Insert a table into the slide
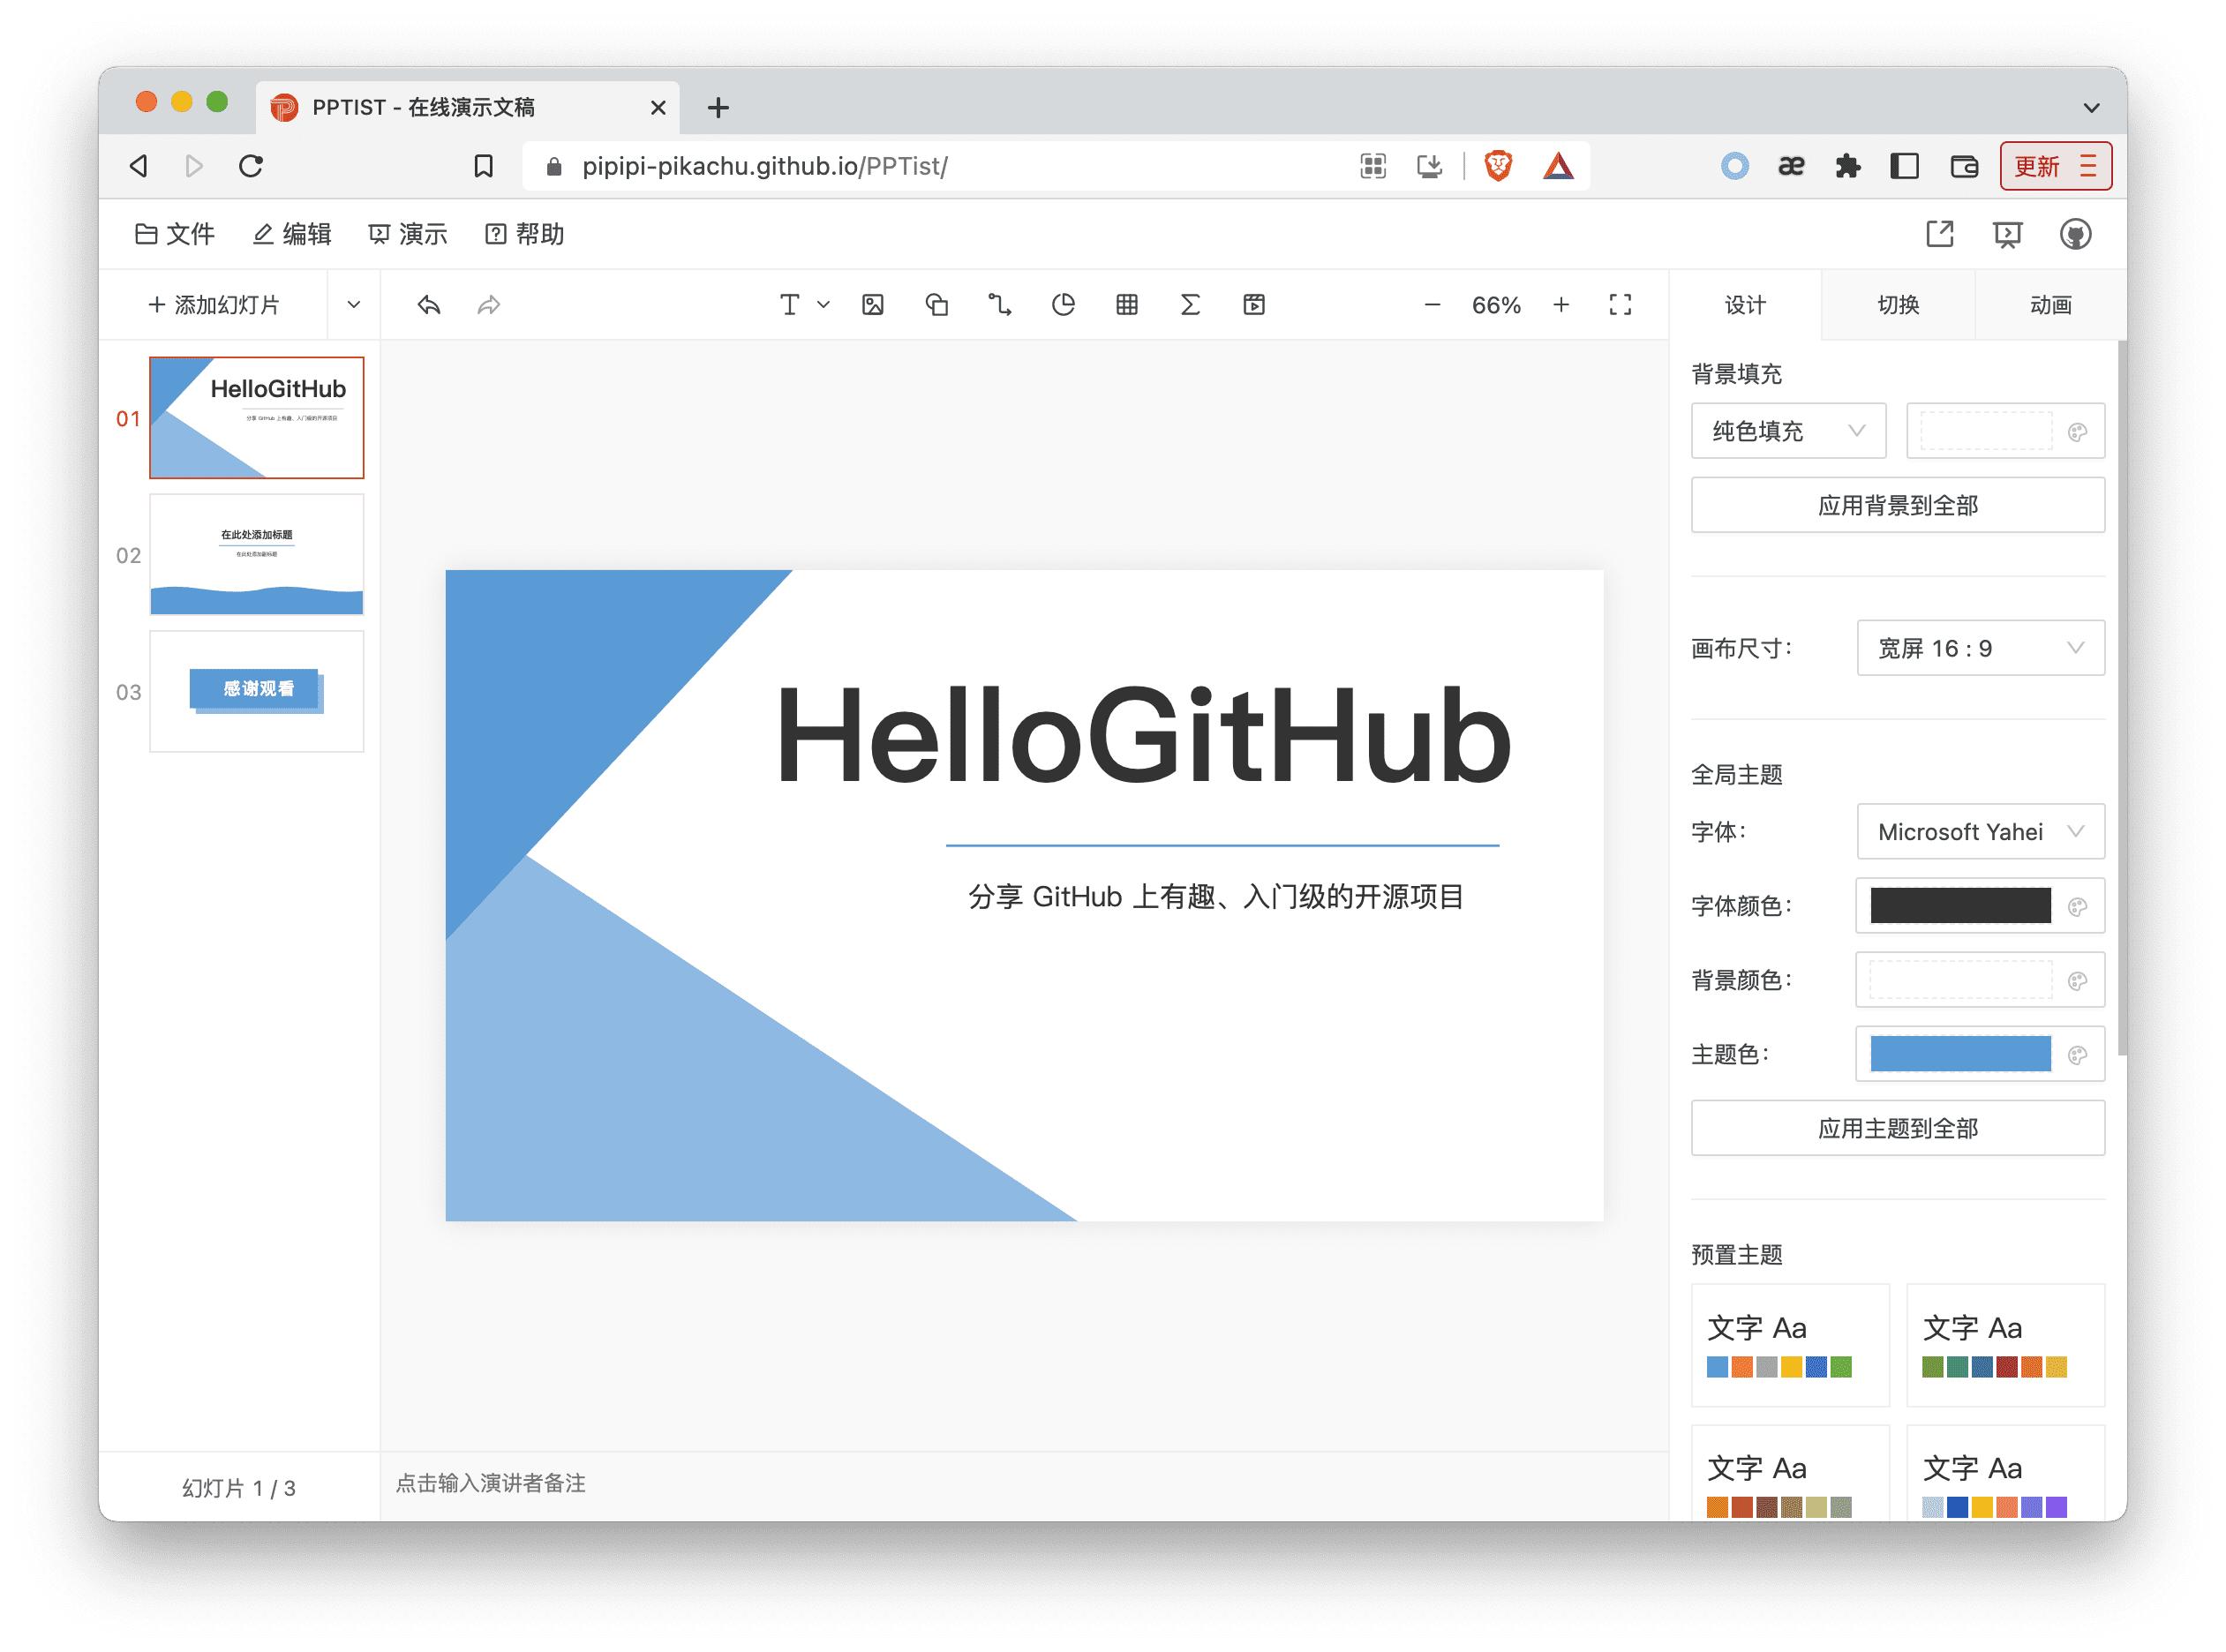The image size is (2226, 1652). (x=1126, y=305)
